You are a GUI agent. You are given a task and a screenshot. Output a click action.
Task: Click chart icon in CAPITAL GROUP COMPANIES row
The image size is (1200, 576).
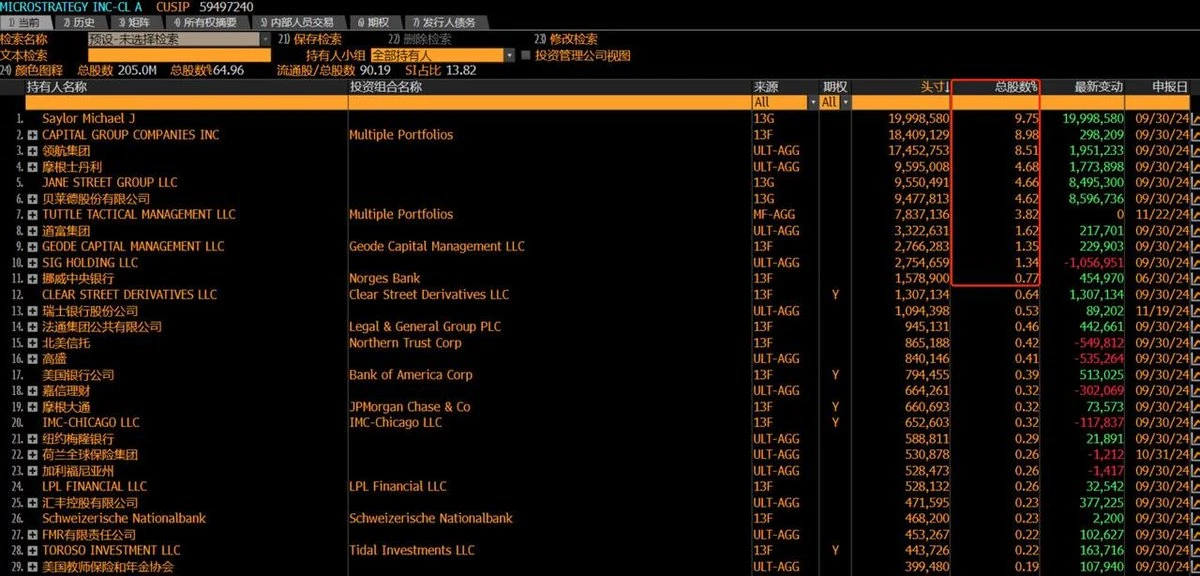[x=1194, y=135]
